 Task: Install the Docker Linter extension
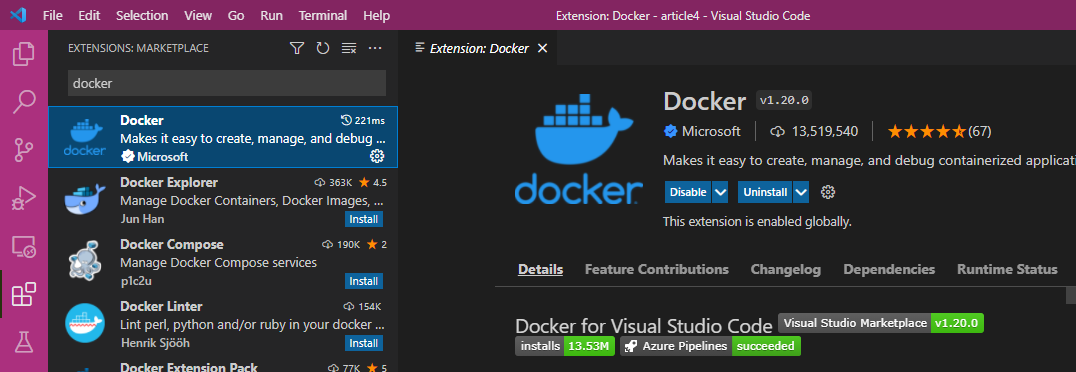(364, 343)
